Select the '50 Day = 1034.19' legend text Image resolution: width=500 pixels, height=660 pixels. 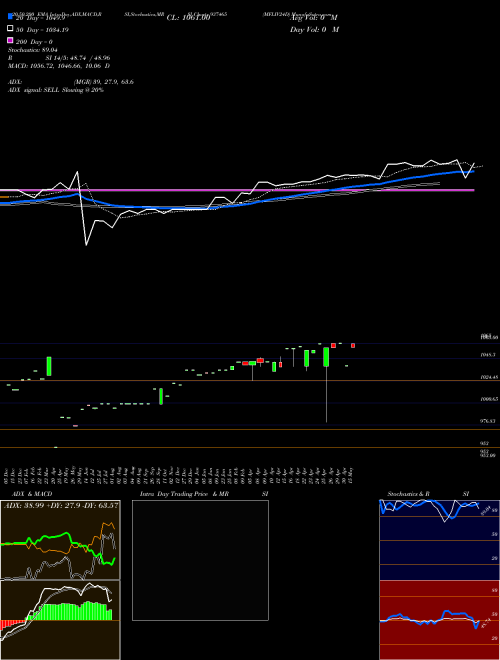pyautogui.click(x=42, y=30)
